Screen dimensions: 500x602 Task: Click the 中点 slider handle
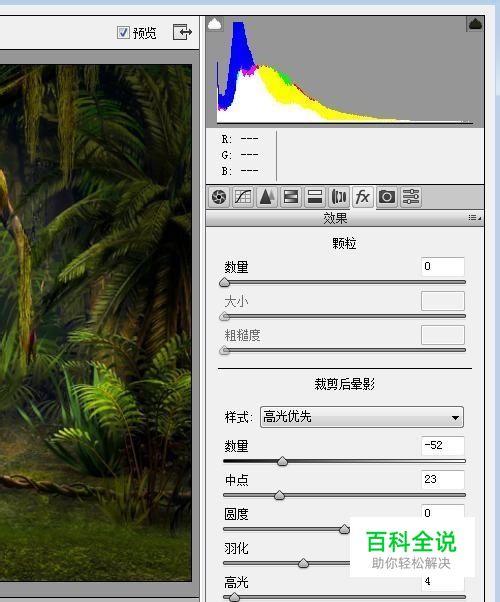point(280,495)
